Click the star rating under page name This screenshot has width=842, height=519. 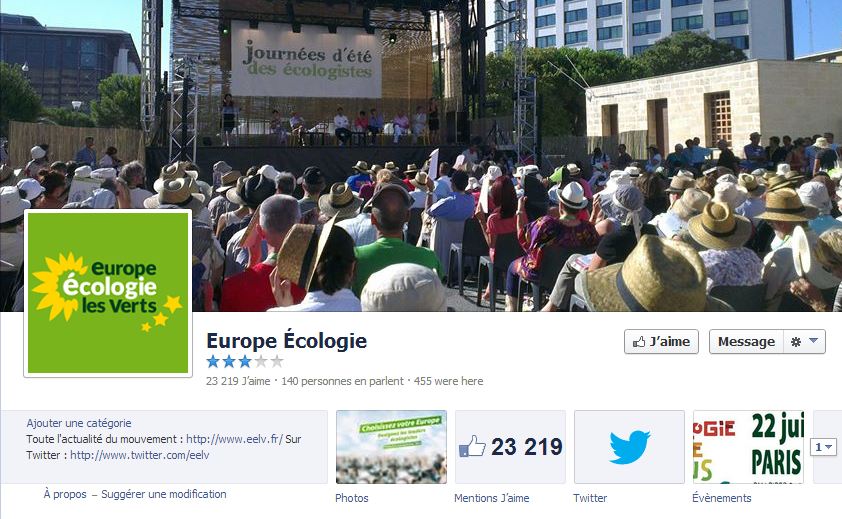[x=245, y=362]
